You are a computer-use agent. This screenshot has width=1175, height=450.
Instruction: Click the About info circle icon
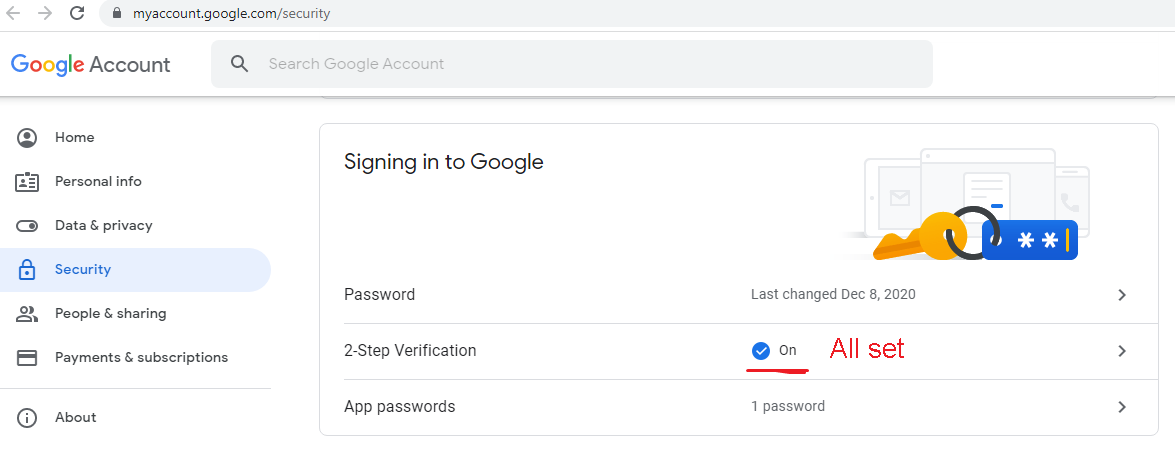click(x=27, y=417)
